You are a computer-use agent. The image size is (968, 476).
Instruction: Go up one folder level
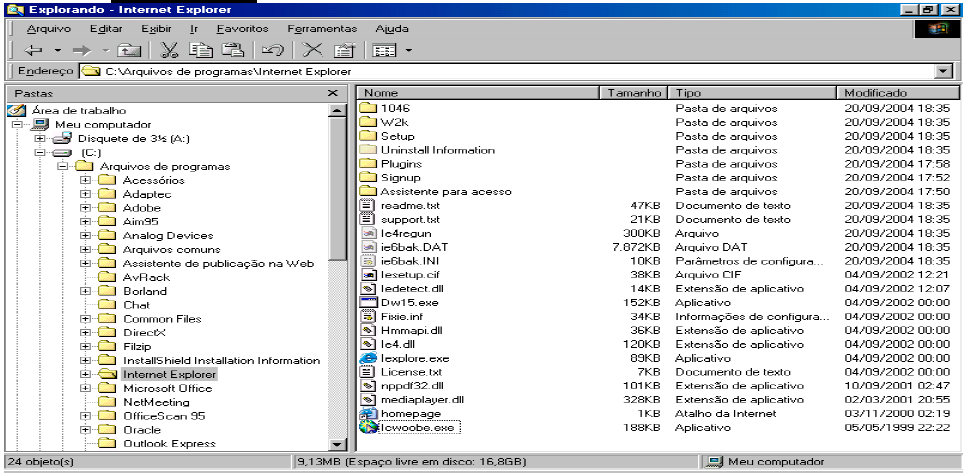tap(130, 51)
